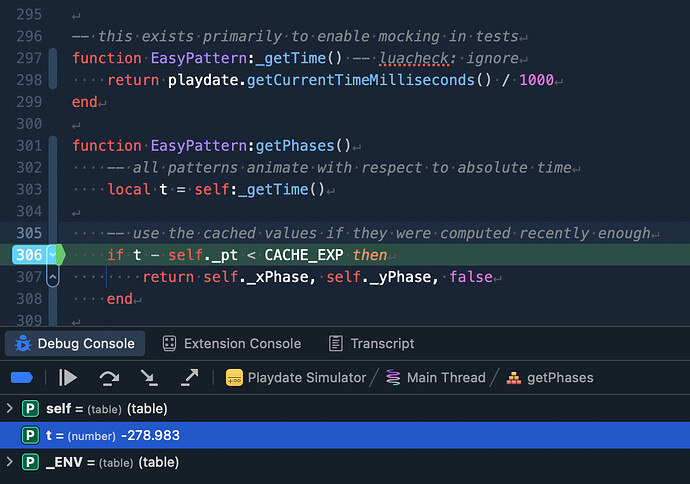Screen dimensions: 690x484
Task: Click the Step Out debug icon
Action: (x=188, y=378)
